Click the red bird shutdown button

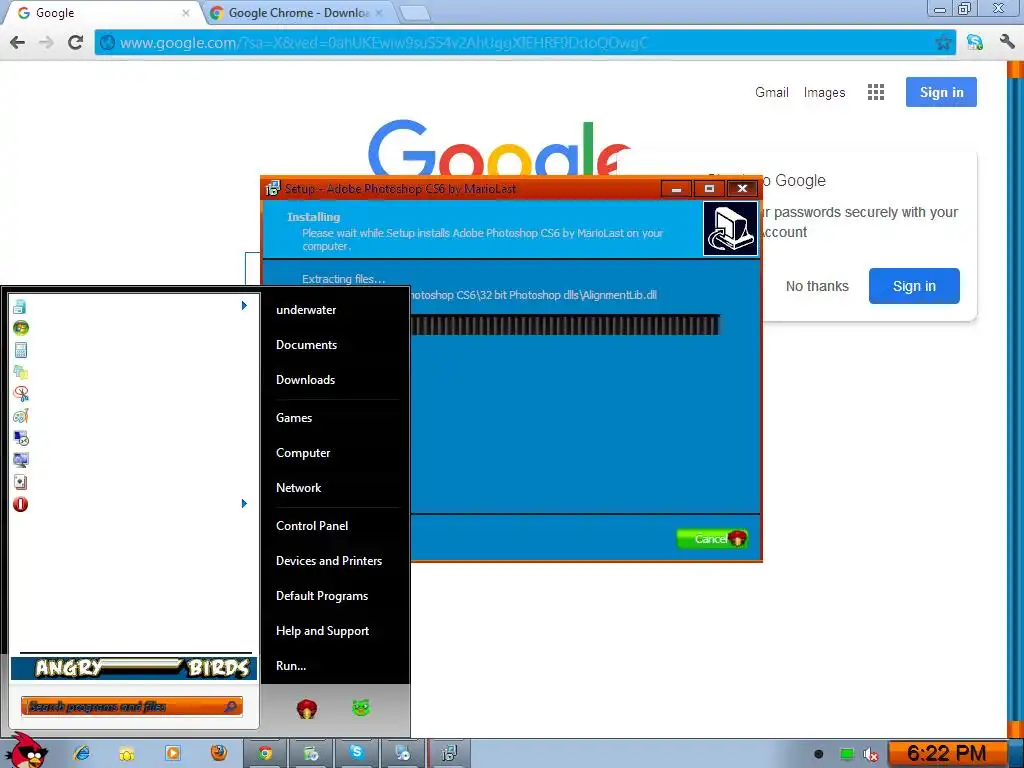(307, 709)
